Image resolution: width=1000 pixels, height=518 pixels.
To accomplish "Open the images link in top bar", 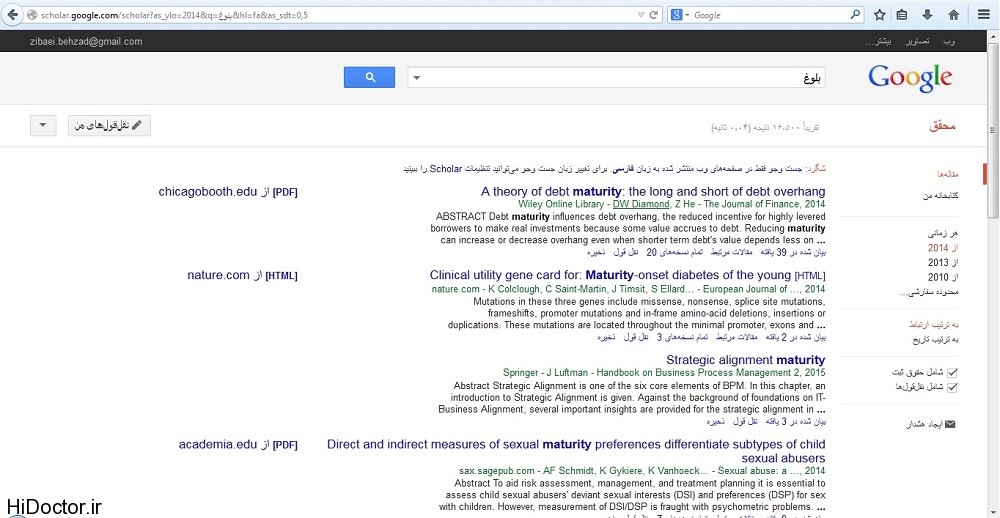I will (918, 42).
